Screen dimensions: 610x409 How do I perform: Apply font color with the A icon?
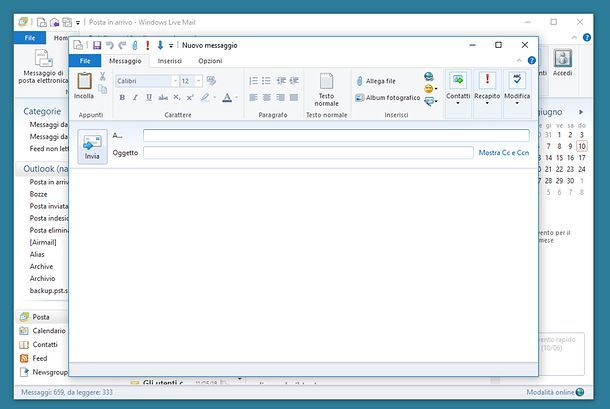coord(227,97)
